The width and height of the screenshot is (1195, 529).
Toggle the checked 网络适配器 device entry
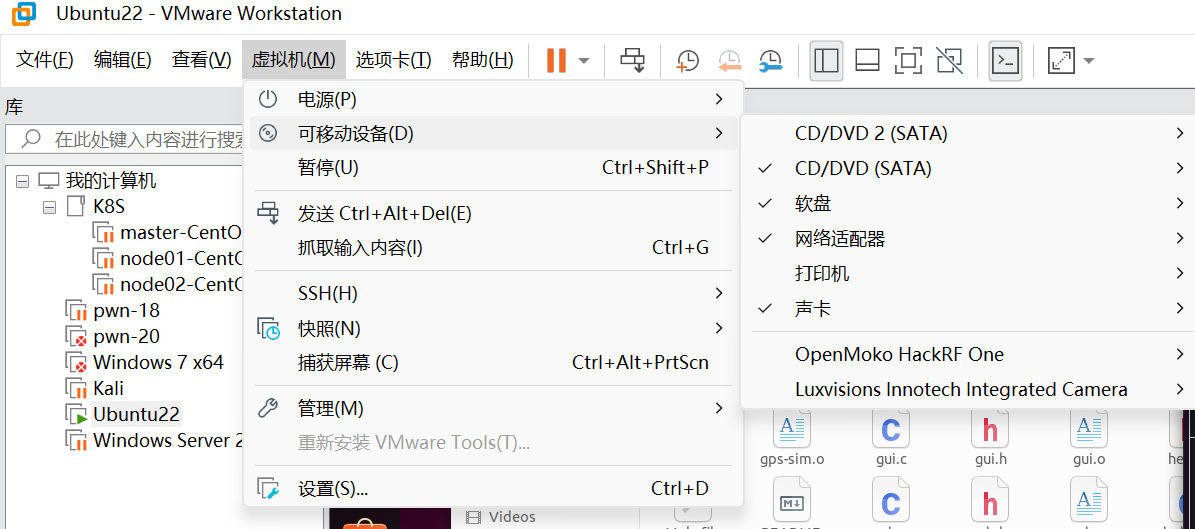coord(970,239)
